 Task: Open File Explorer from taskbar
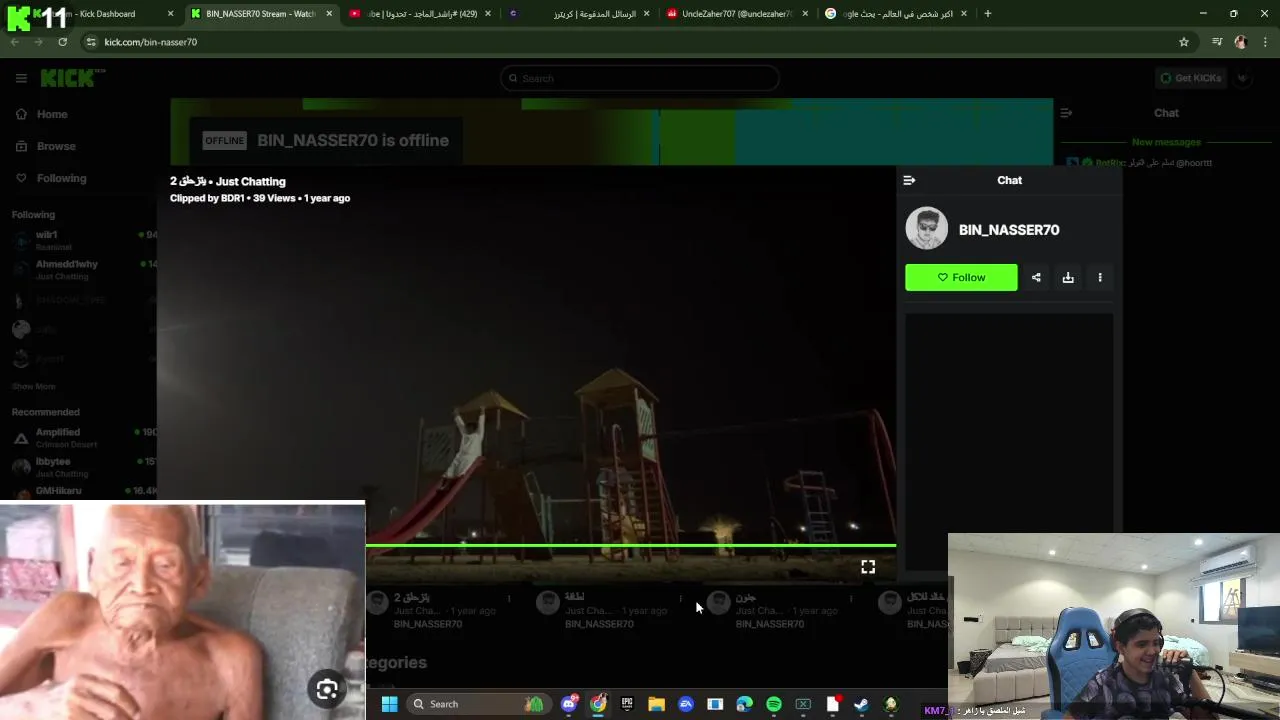click(656, 704)
